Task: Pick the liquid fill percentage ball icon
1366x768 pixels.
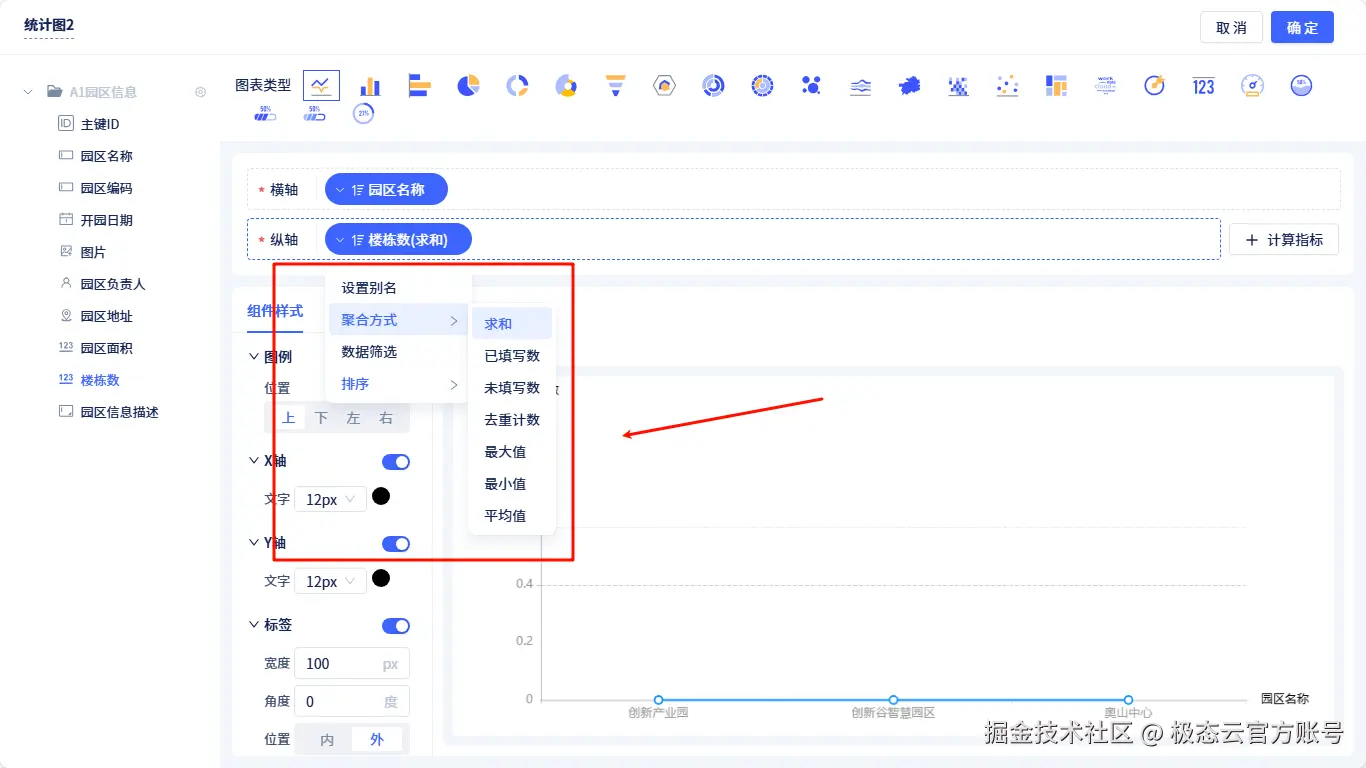Action: (x=1301, y=86)
